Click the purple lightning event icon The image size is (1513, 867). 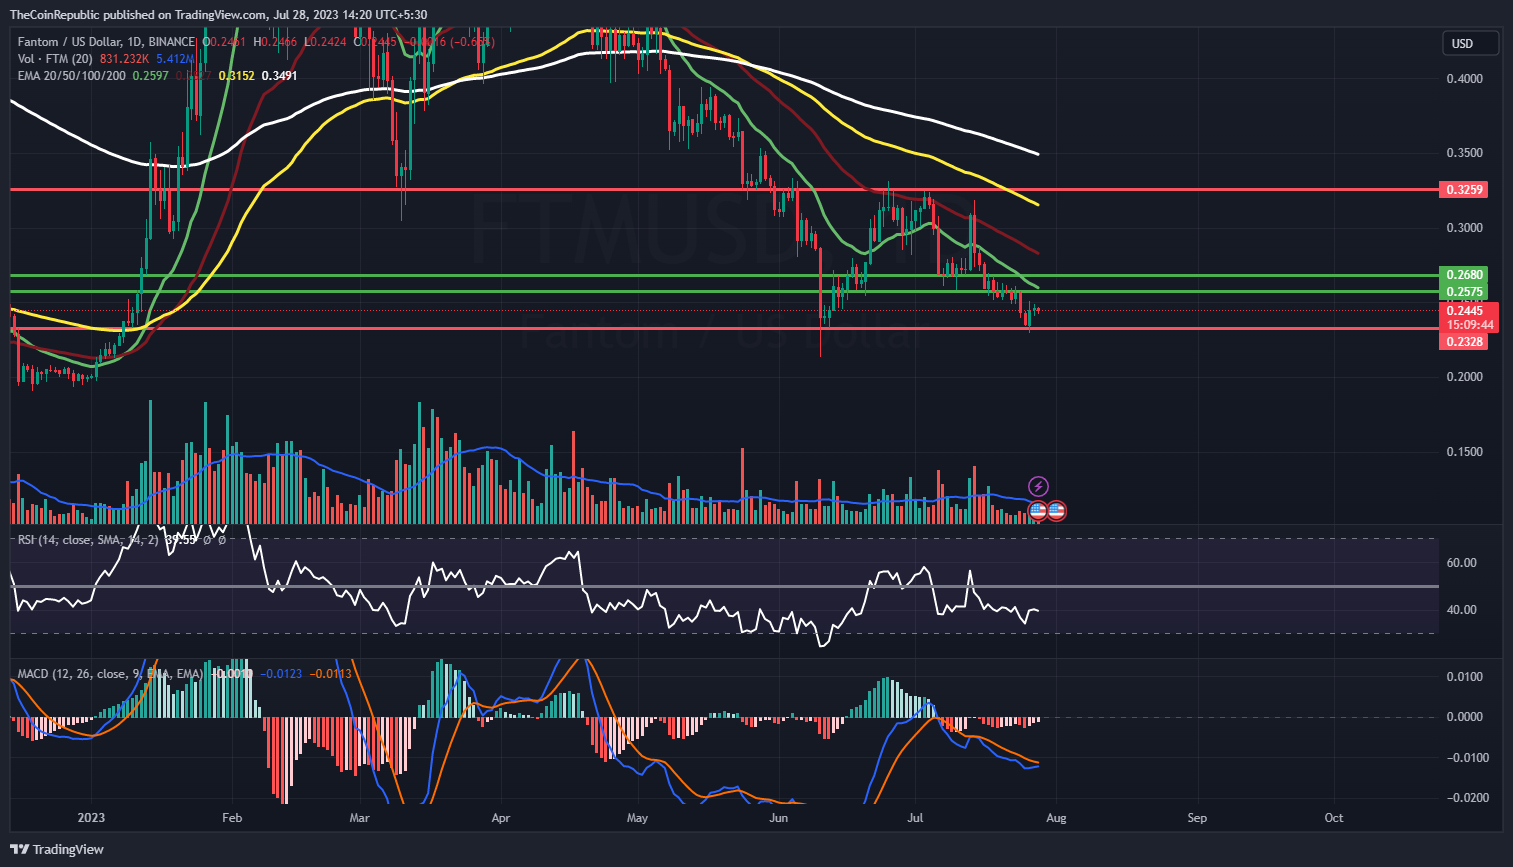coord(1038,487)
